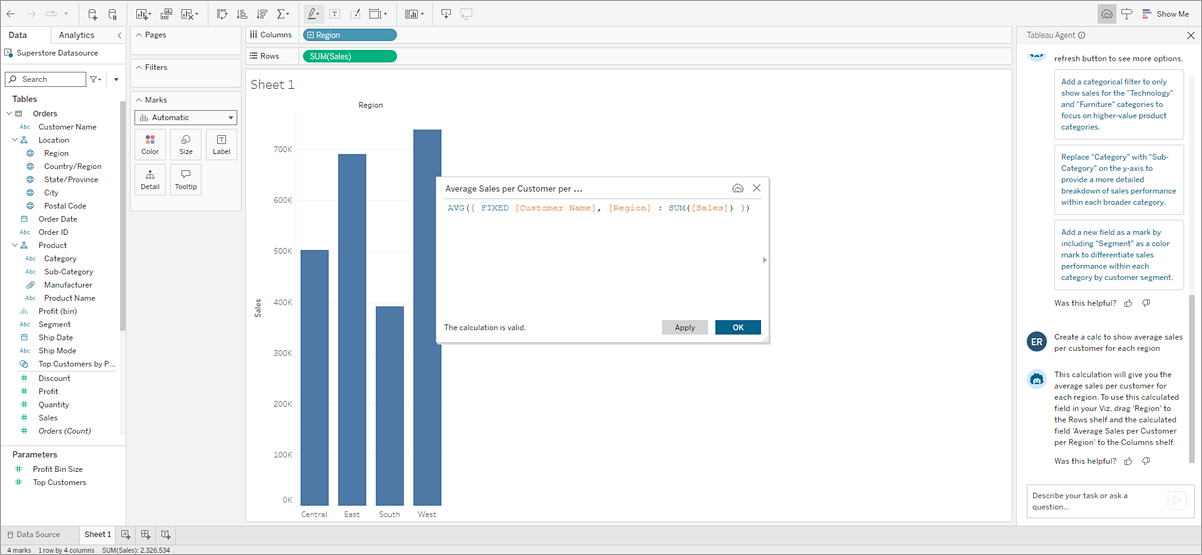Open the Aggregation sigma dropdown
The height and width of the screenshot is (555, 1202).
click(x=284, y=14)
